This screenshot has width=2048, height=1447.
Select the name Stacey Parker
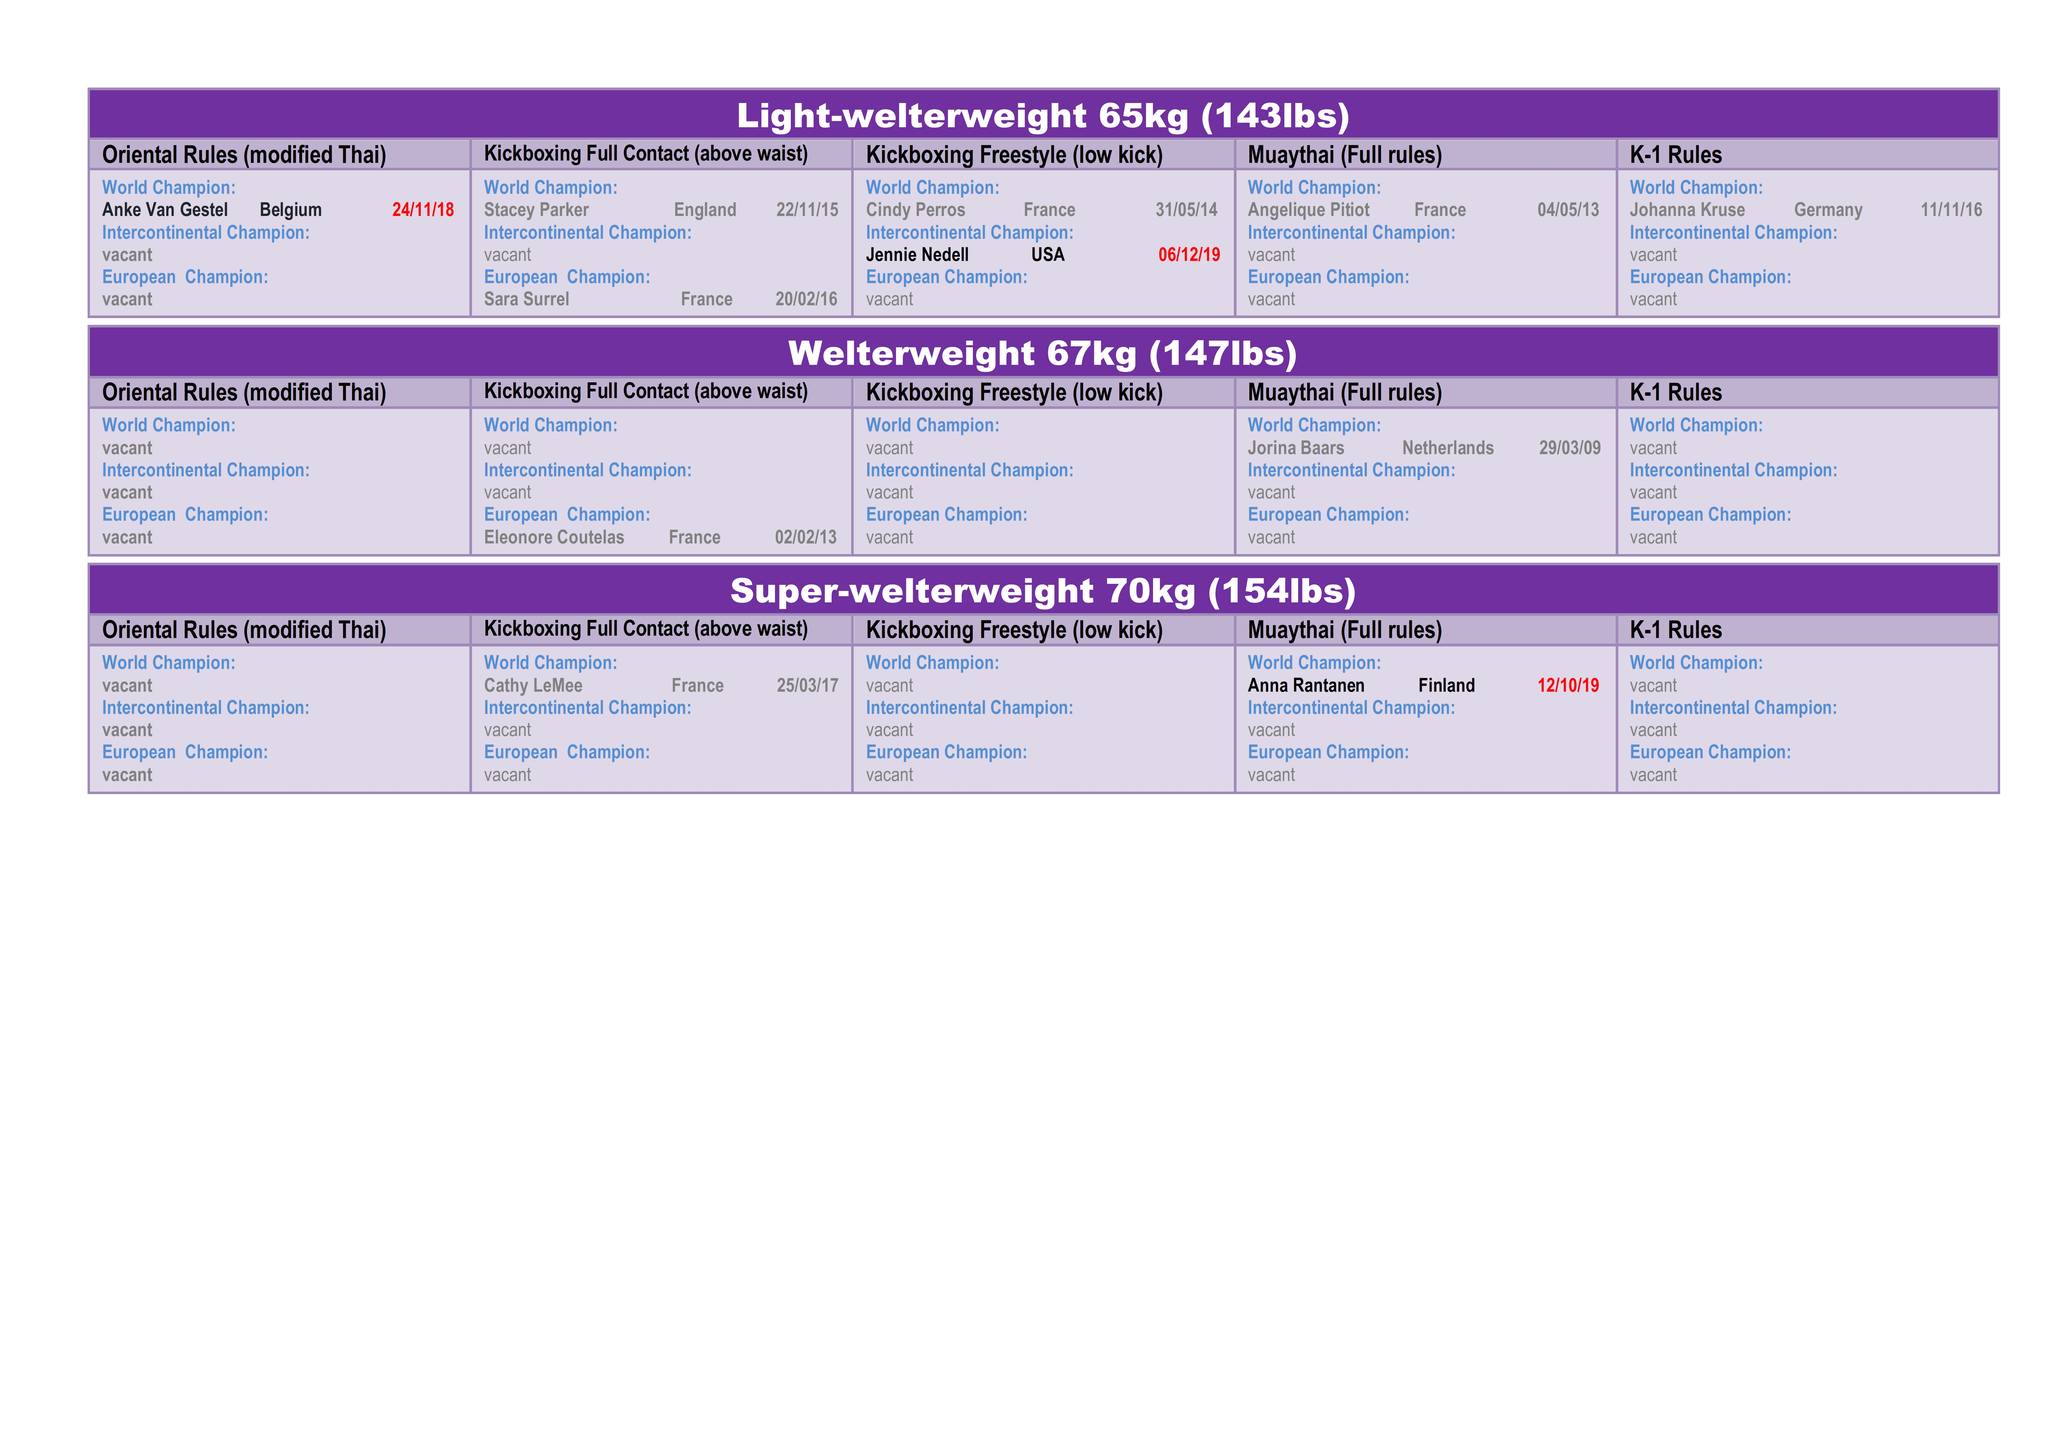[x=536, y=210]
